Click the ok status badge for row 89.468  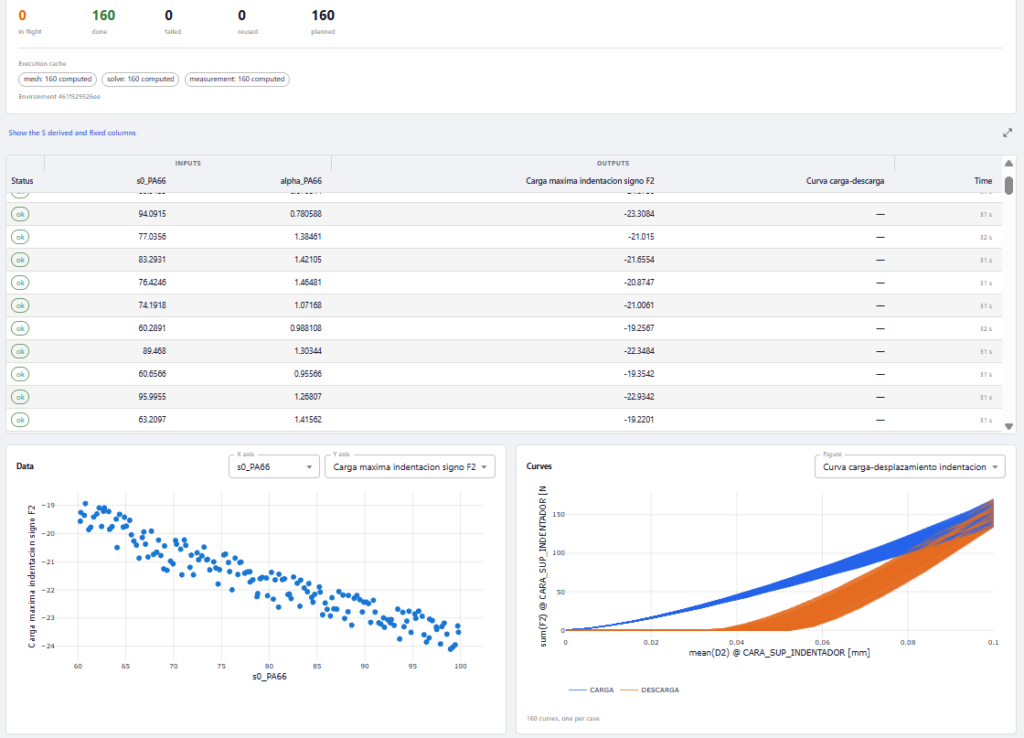click(20, 351)
